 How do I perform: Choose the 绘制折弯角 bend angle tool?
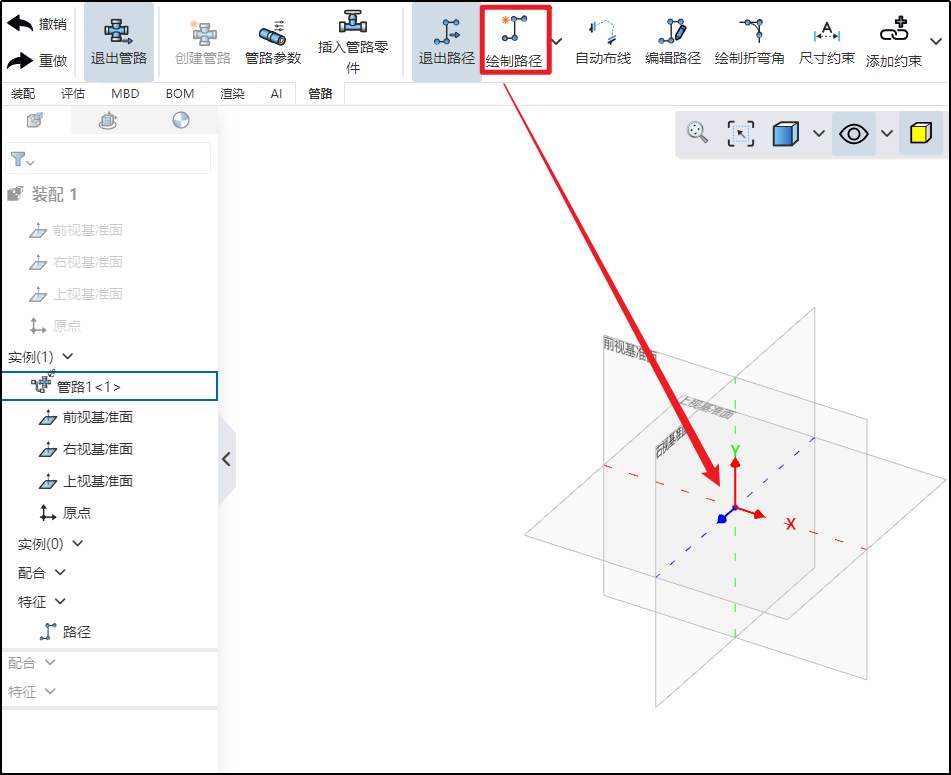pos(749,41)
